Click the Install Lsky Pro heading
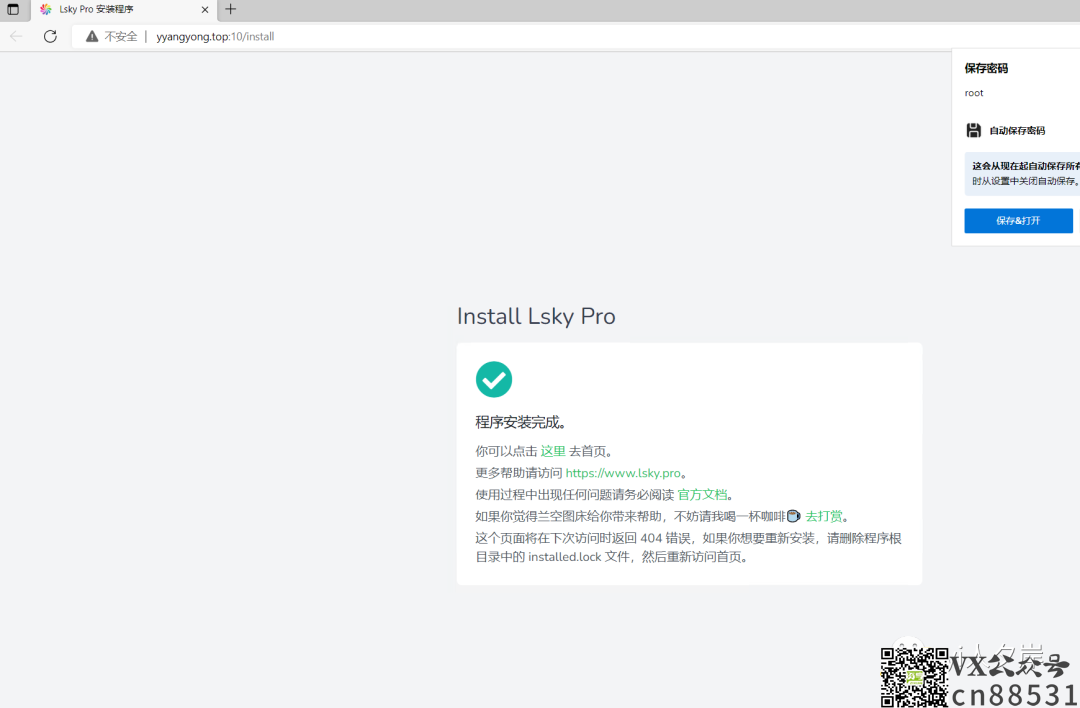 (536, 316)
